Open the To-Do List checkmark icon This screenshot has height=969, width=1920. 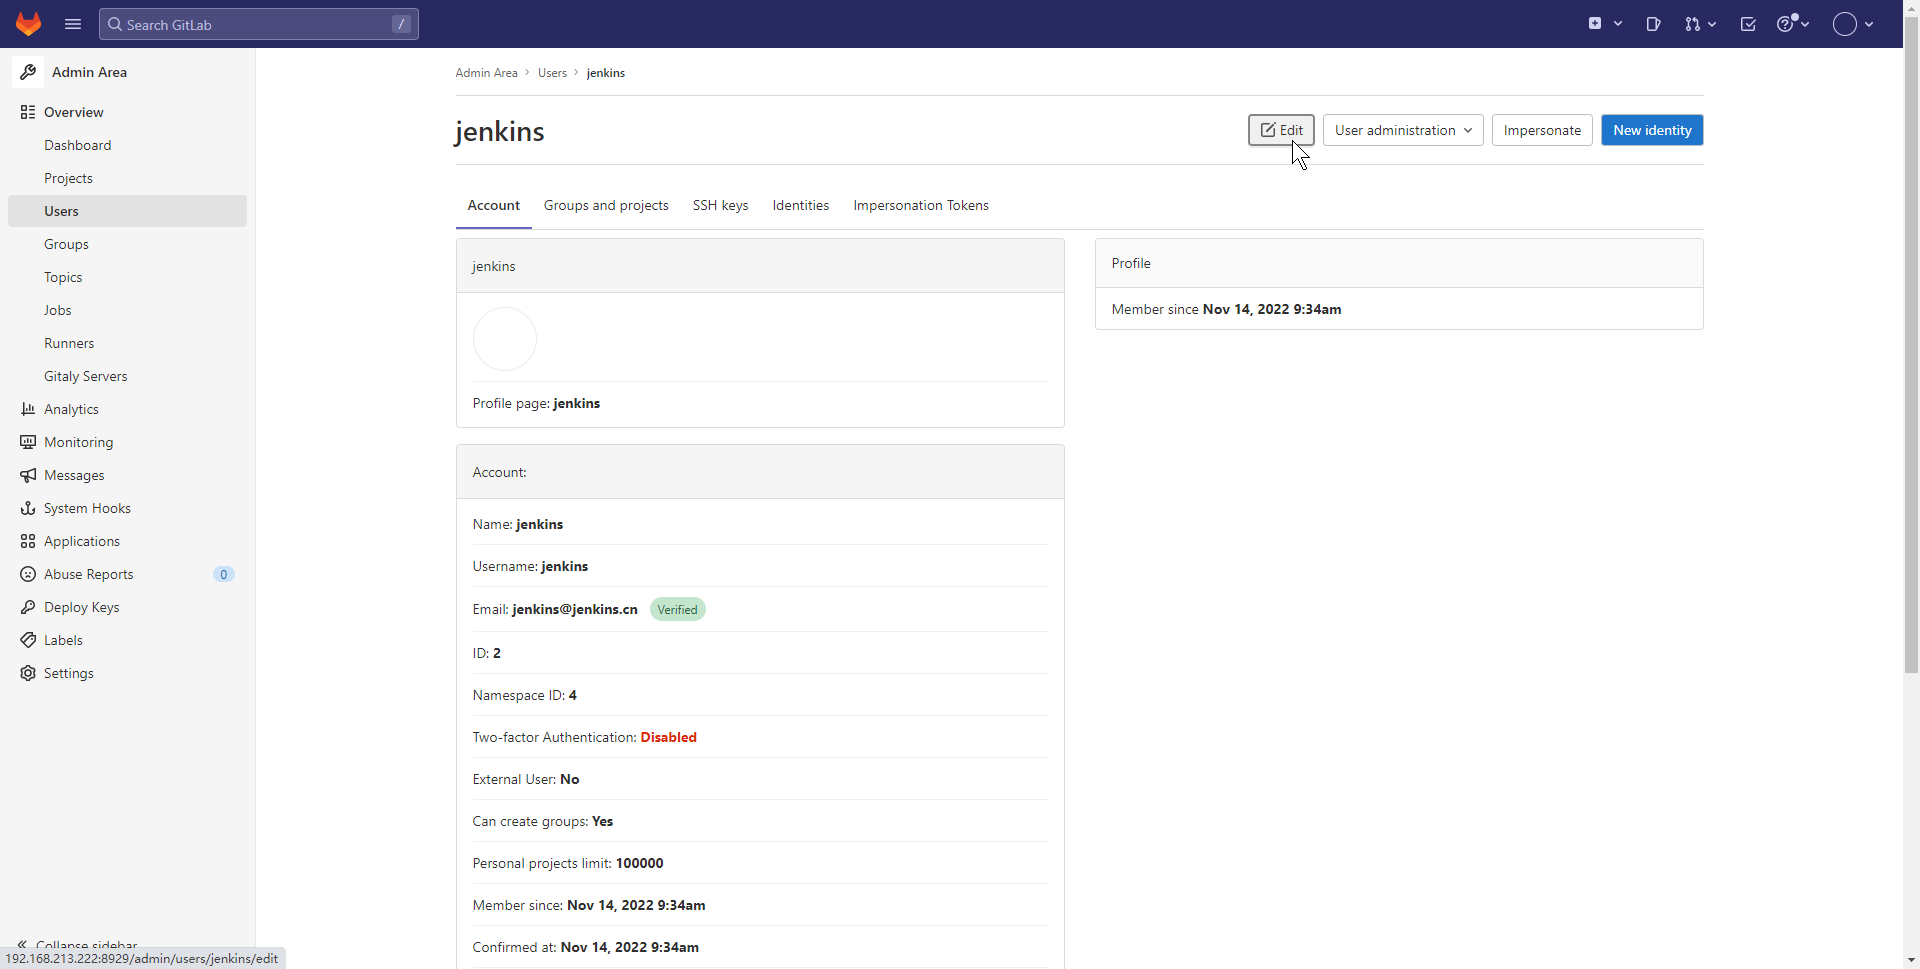[1748, 24]
